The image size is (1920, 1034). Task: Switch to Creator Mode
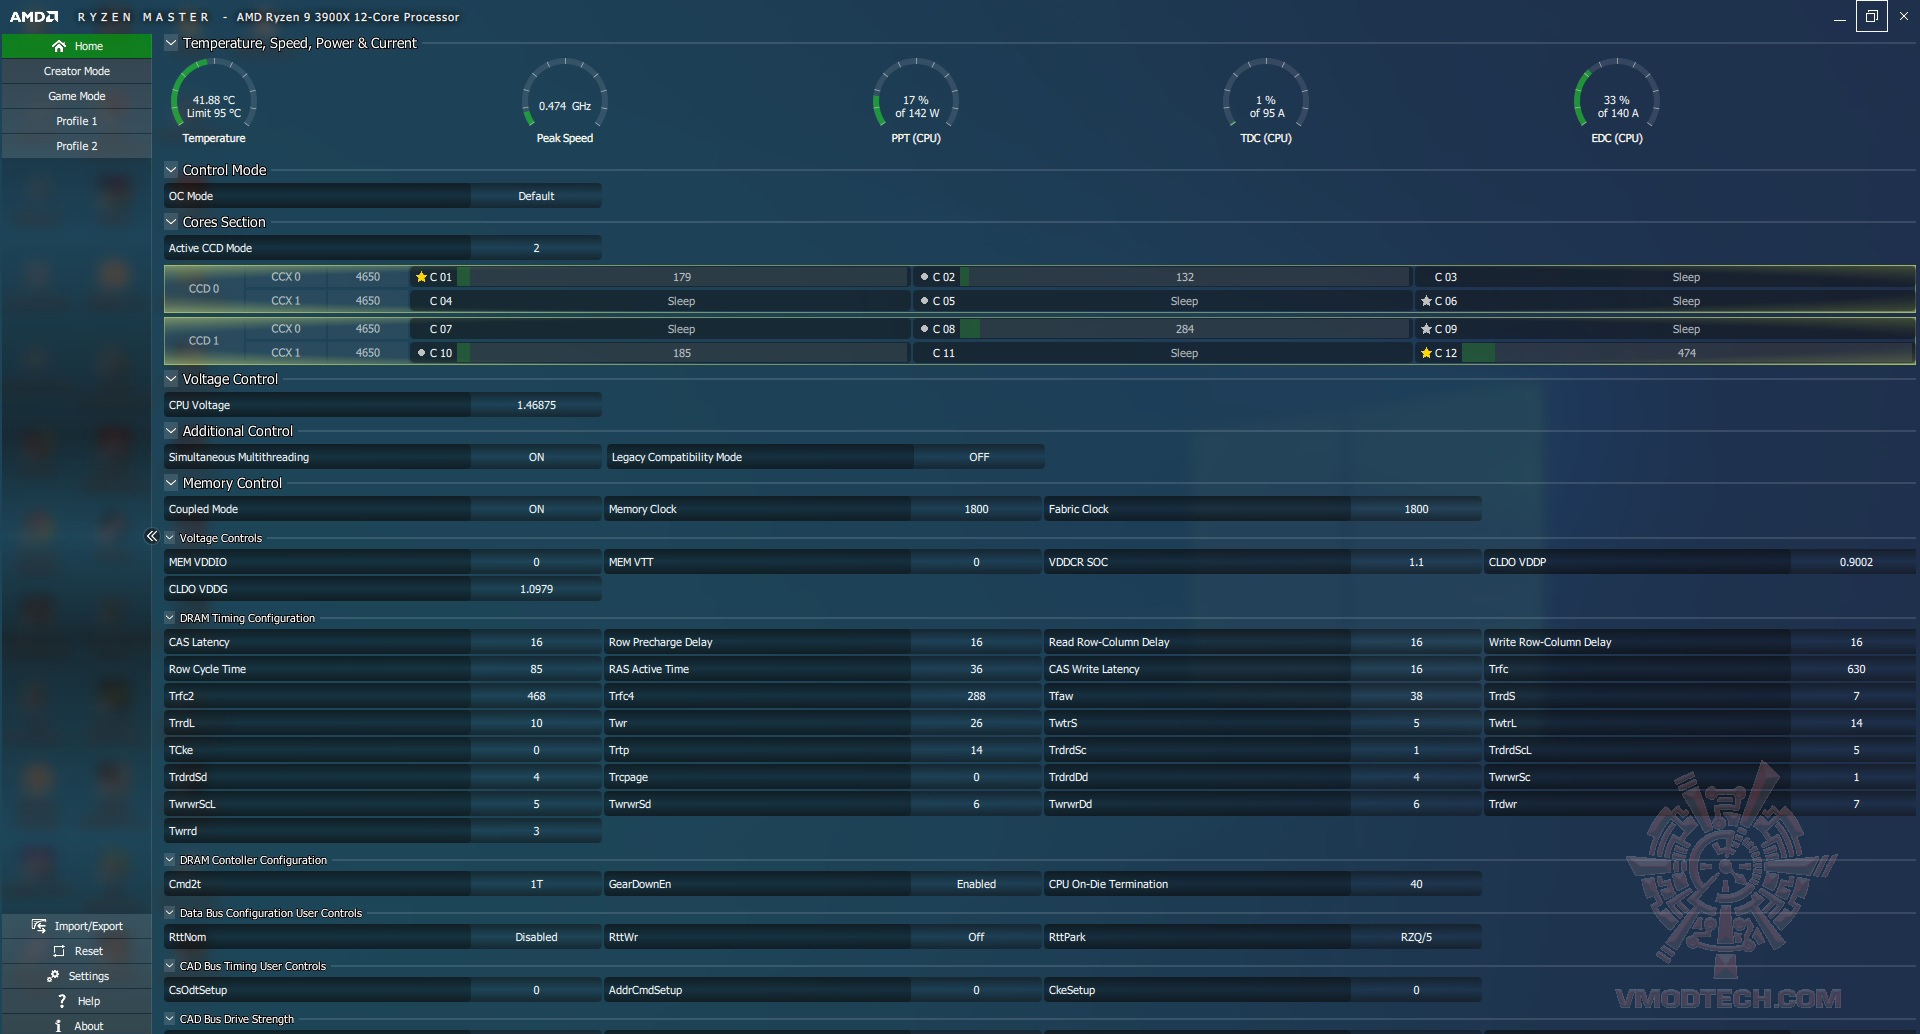click(77, 71)
